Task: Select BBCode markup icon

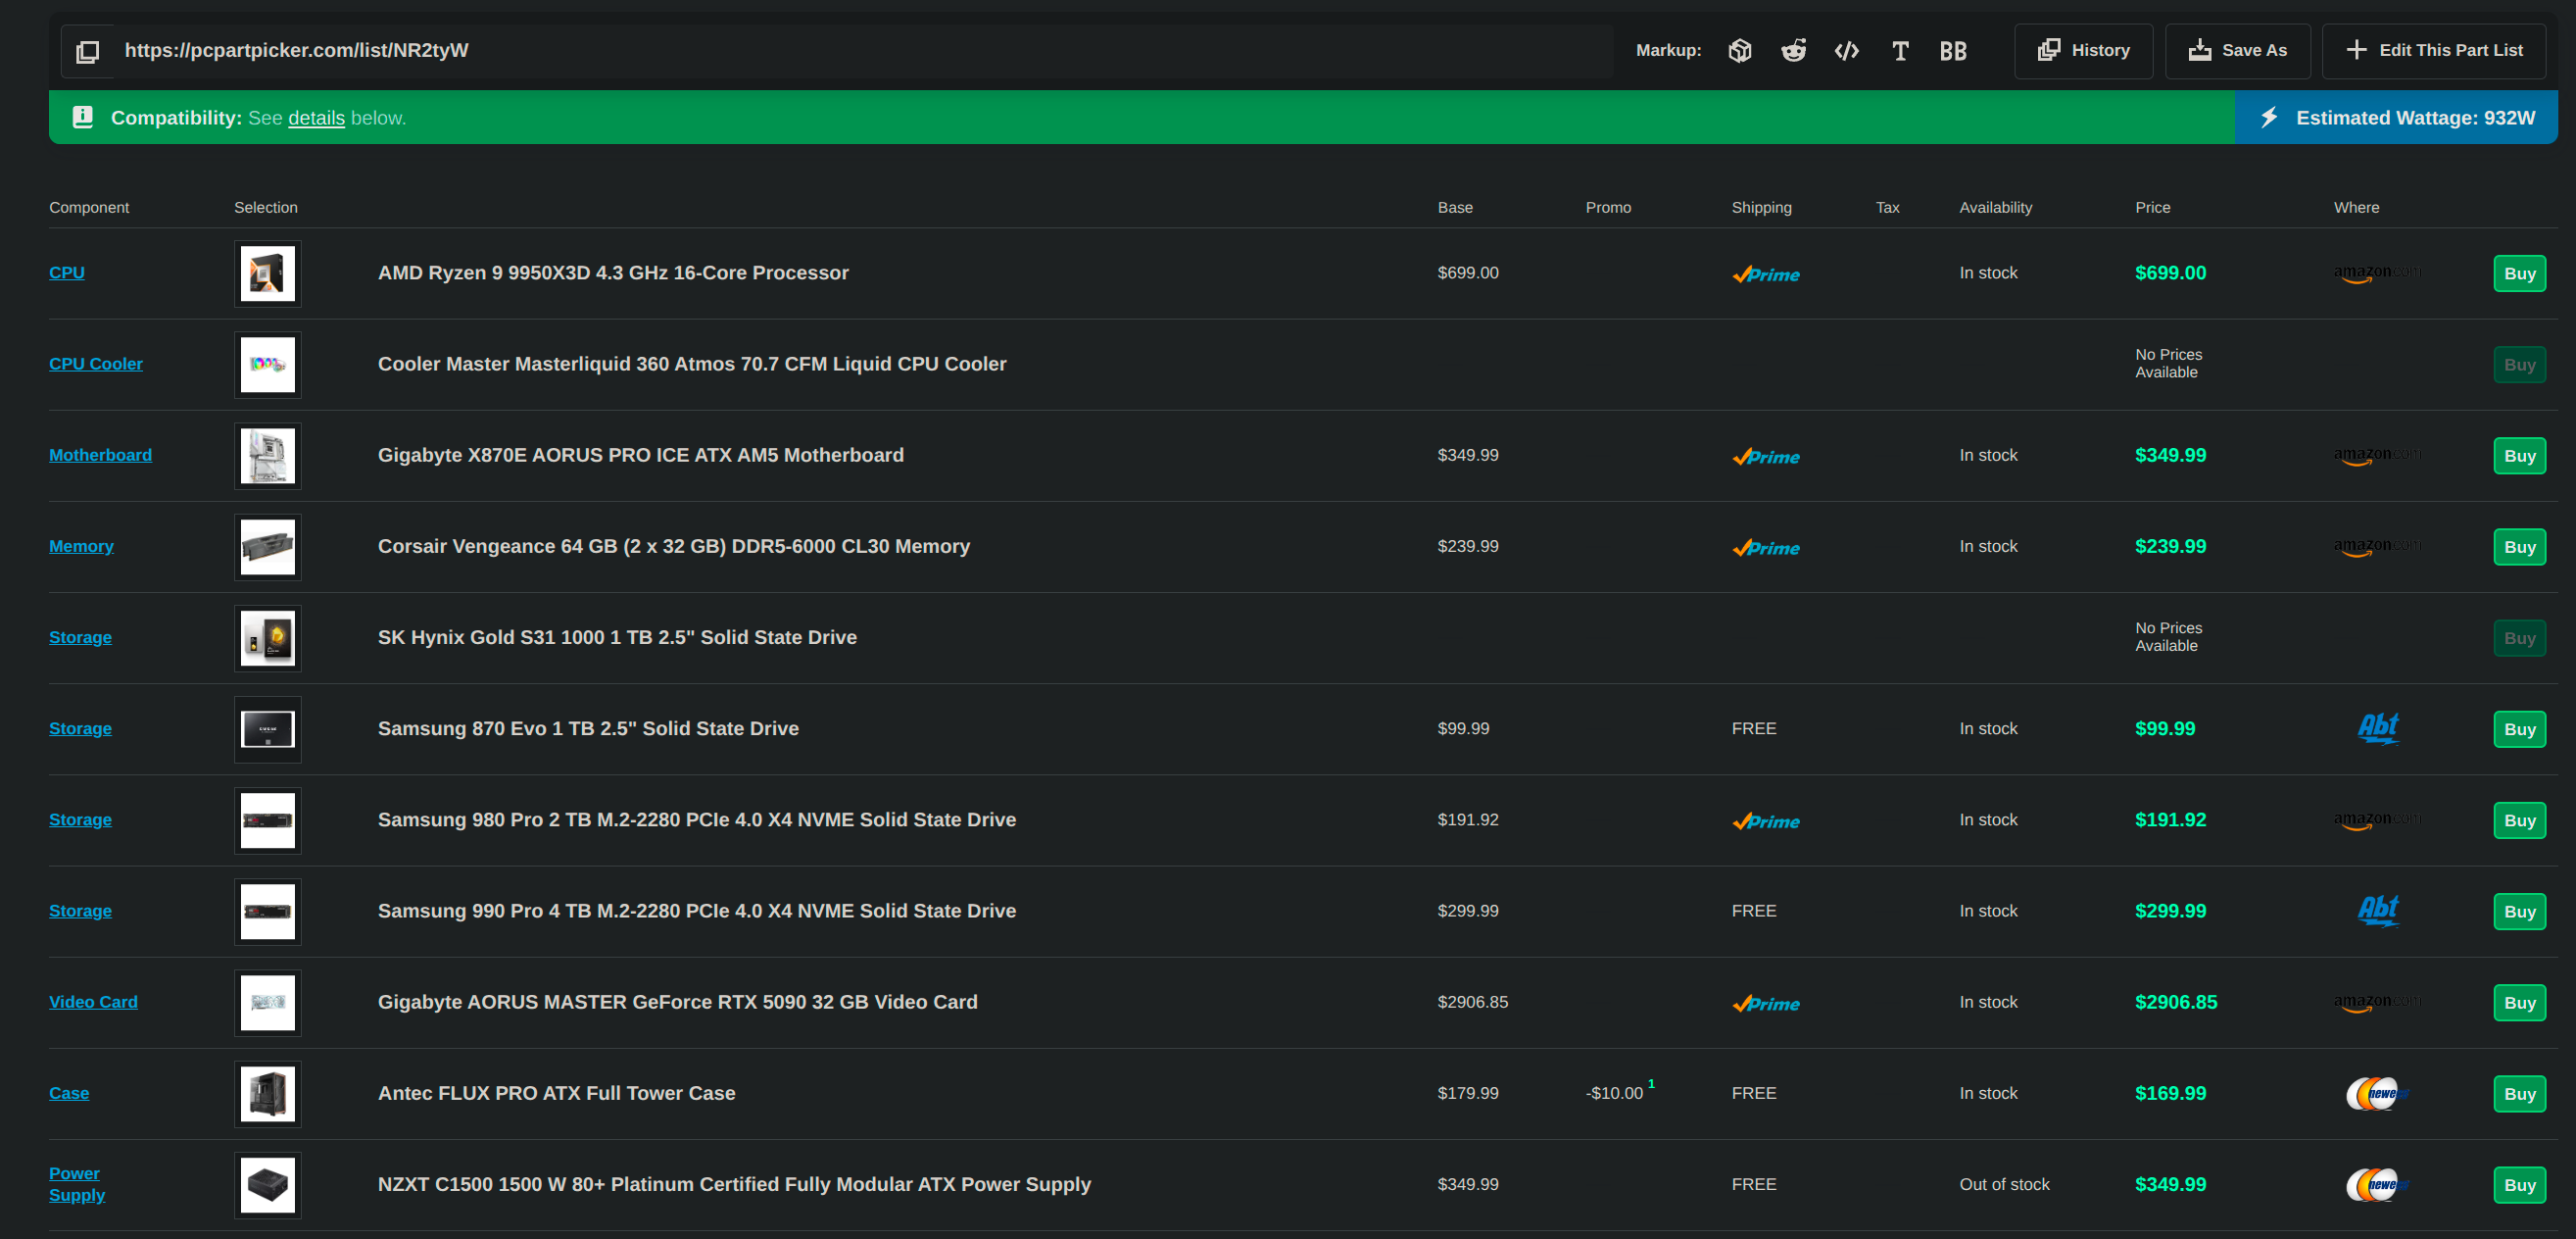Action: pyautogui.click(x=1953, y=51)
